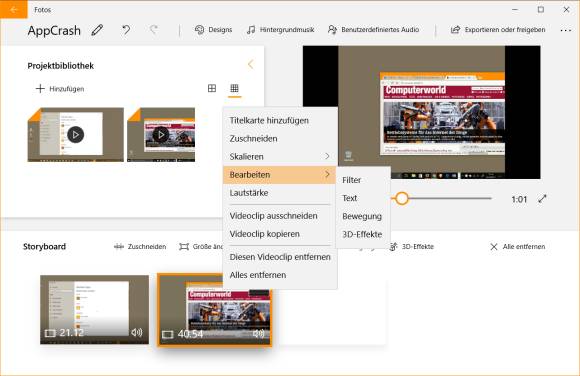Open Hintergrundmusik music settings
580x376 pixels.
(280, 30)
